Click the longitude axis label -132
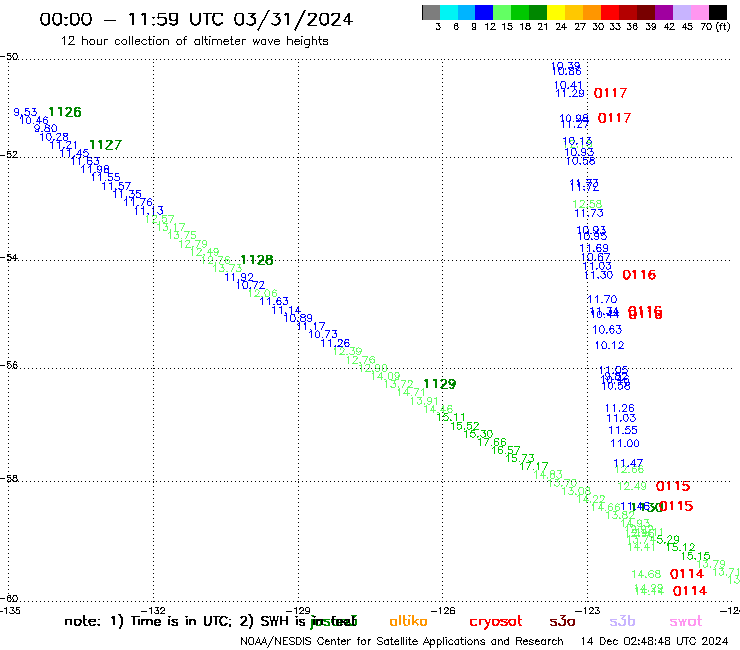 (x=155, y=610)
